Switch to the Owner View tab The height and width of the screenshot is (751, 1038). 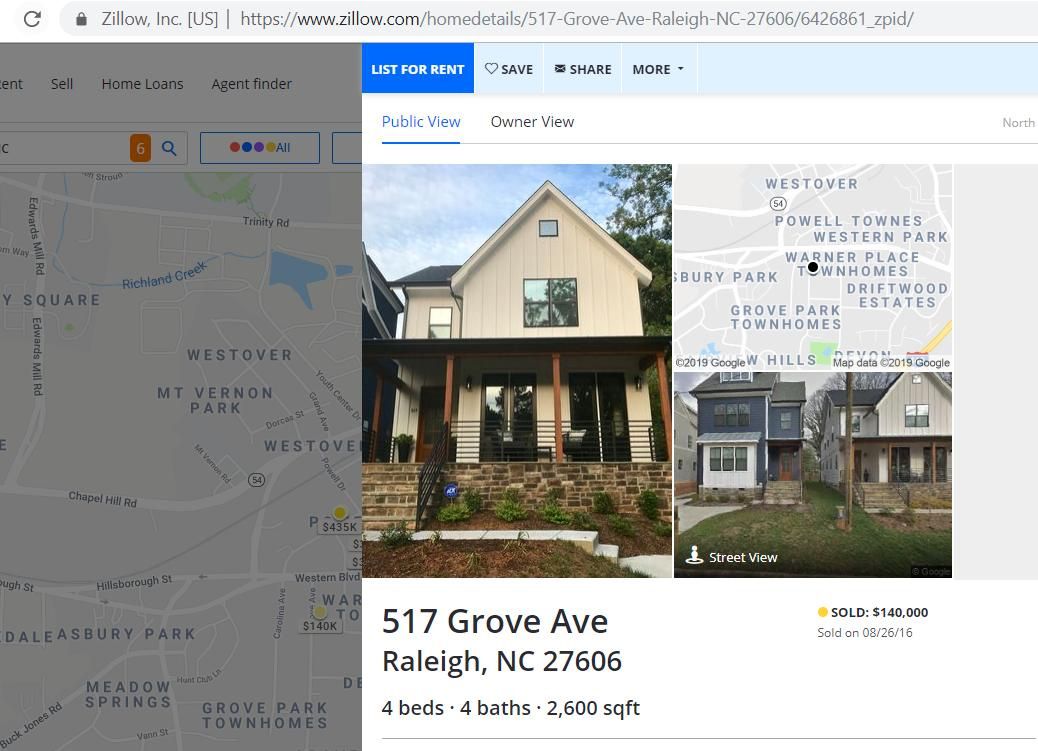click(x=532, y=122)
